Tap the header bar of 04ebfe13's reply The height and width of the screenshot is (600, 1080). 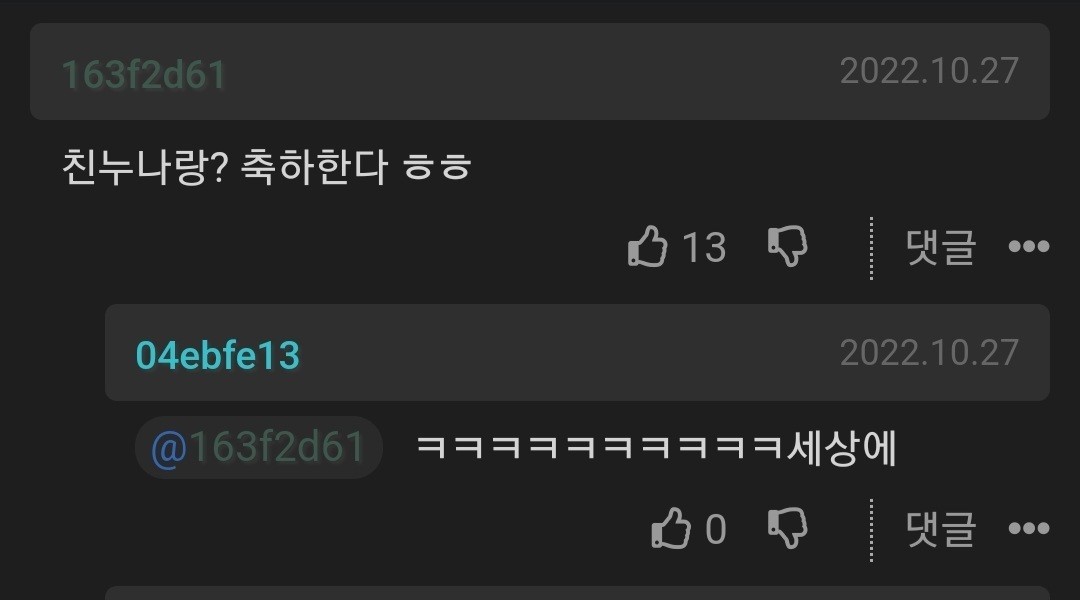pyautogui.click(x=577, y=353)
